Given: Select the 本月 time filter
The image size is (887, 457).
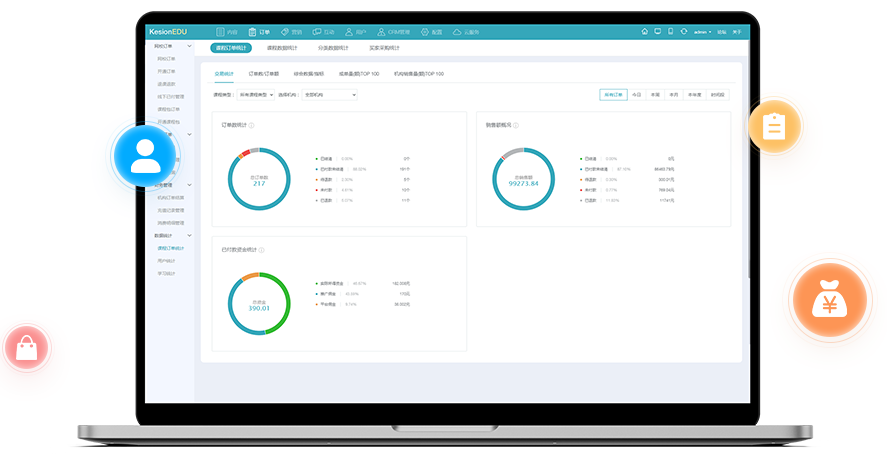Looking at the screenshot, I should click(674, 95).
